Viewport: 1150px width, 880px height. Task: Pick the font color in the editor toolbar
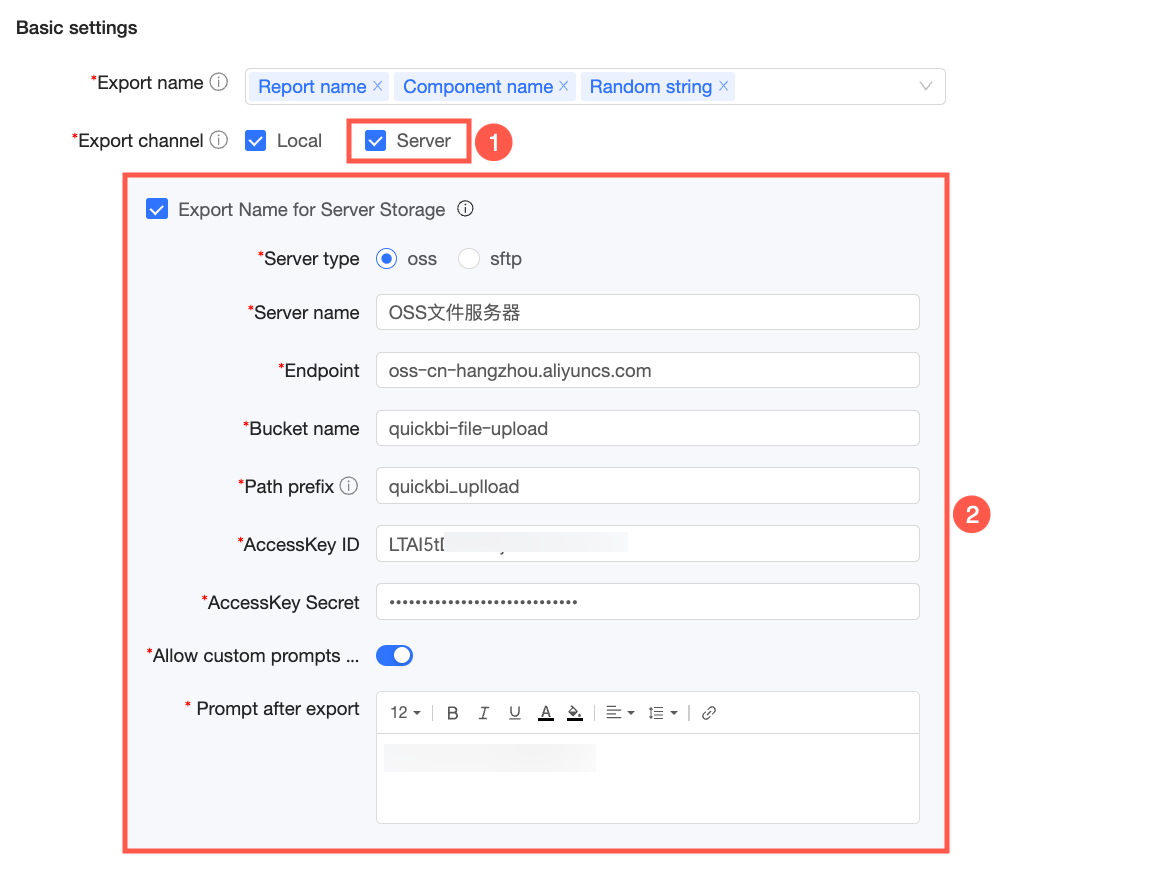point(546,713)
